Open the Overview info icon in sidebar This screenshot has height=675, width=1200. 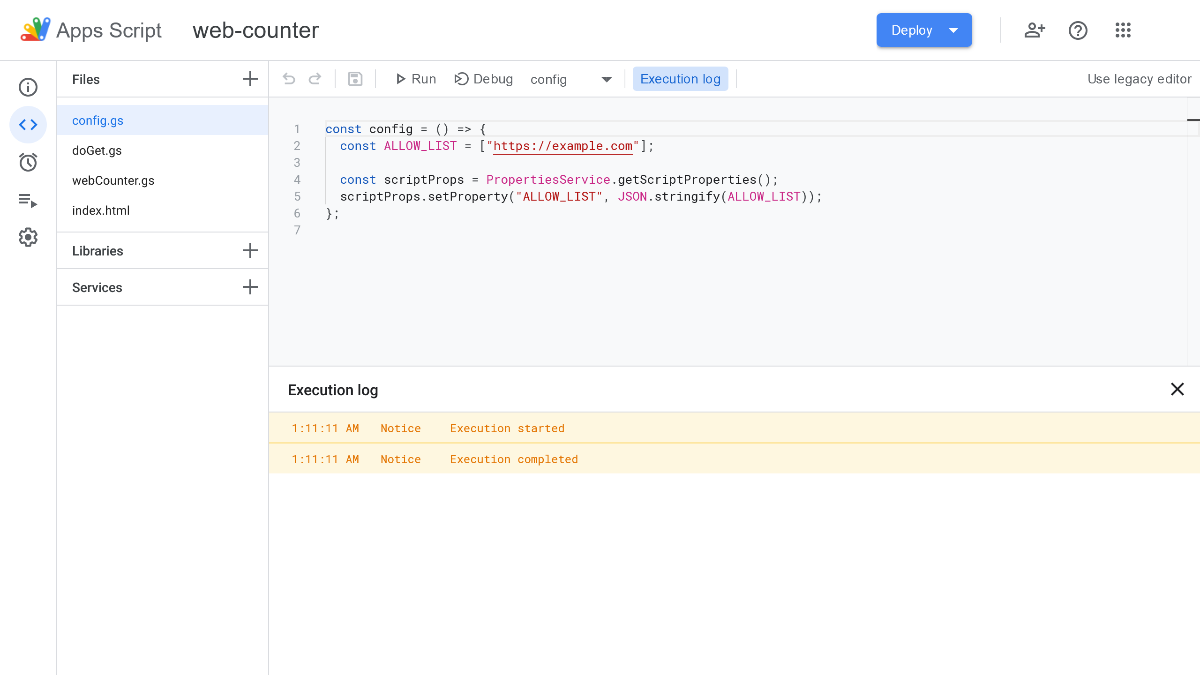pyautogui.click(x=28, y=87)
